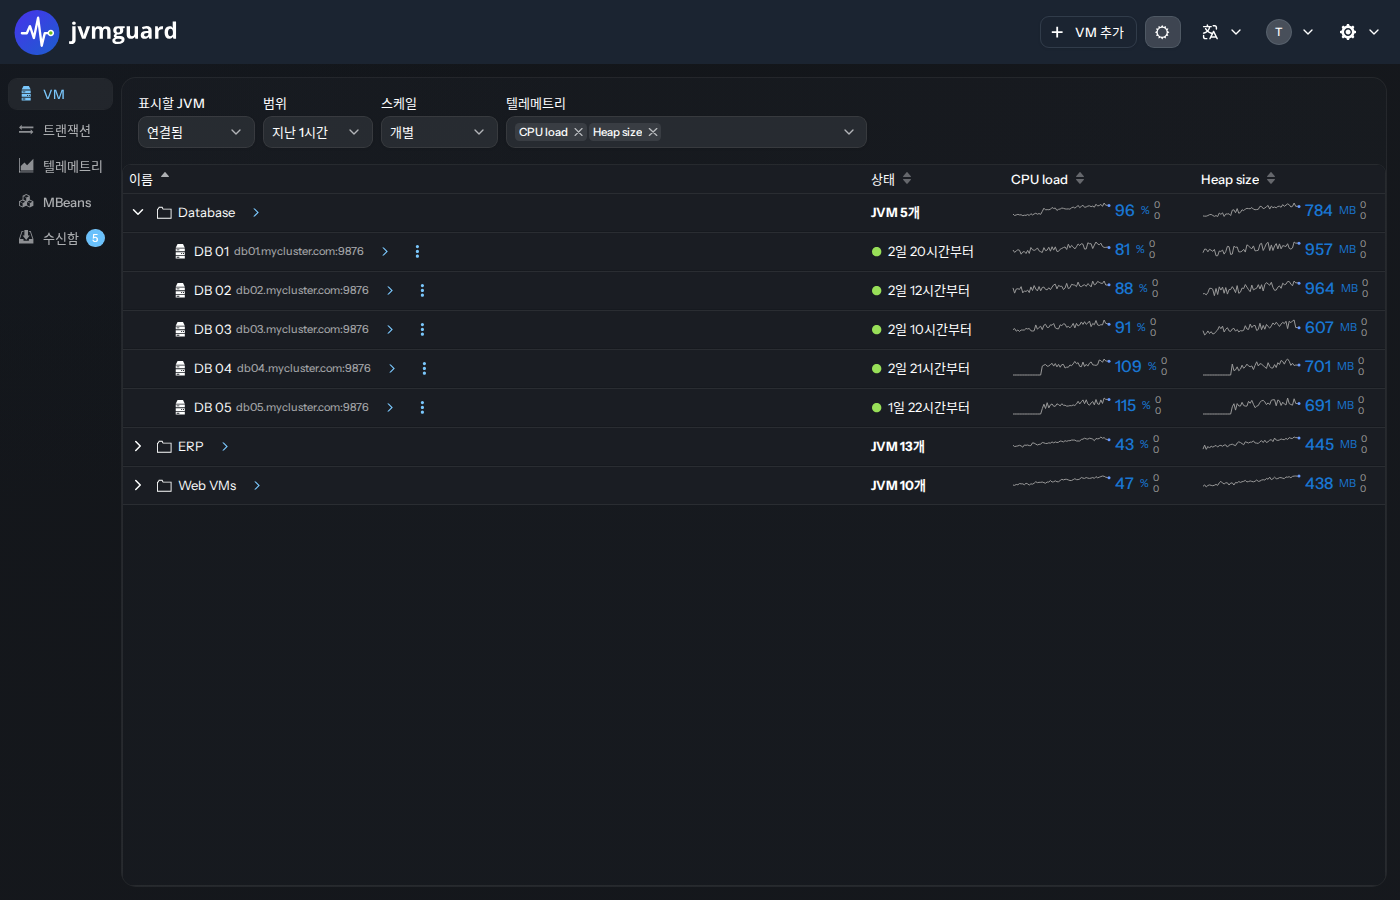Click the DB 05 server icon
The image size is (1400, 900).
pos(180,408)
